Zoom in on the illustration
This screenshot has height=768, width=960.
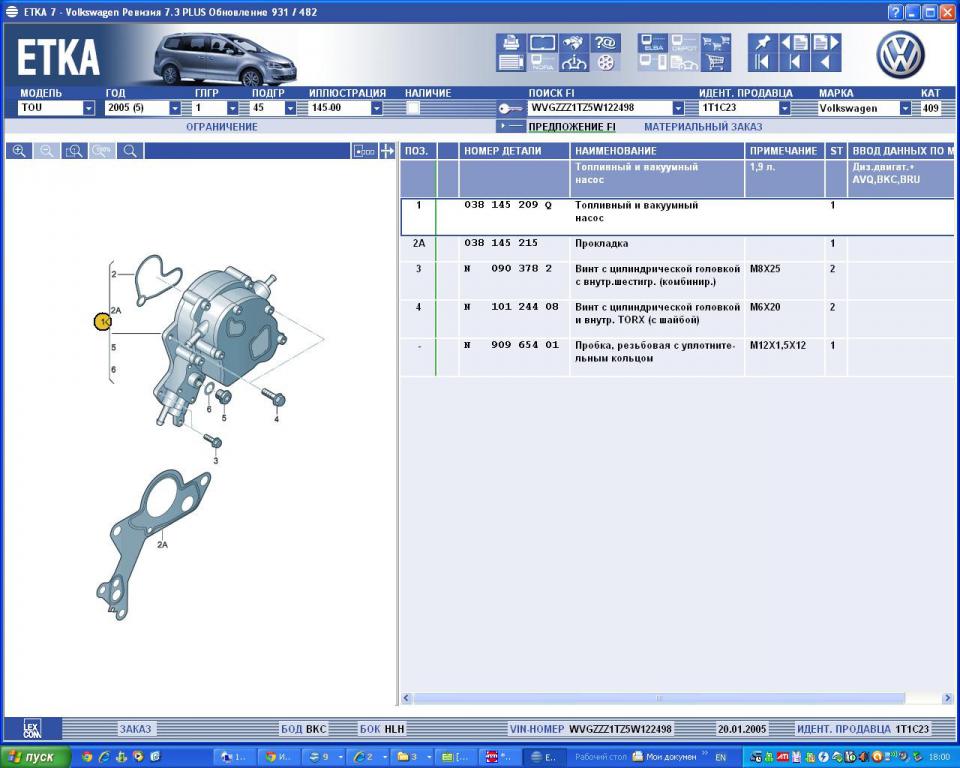(19, 151)
